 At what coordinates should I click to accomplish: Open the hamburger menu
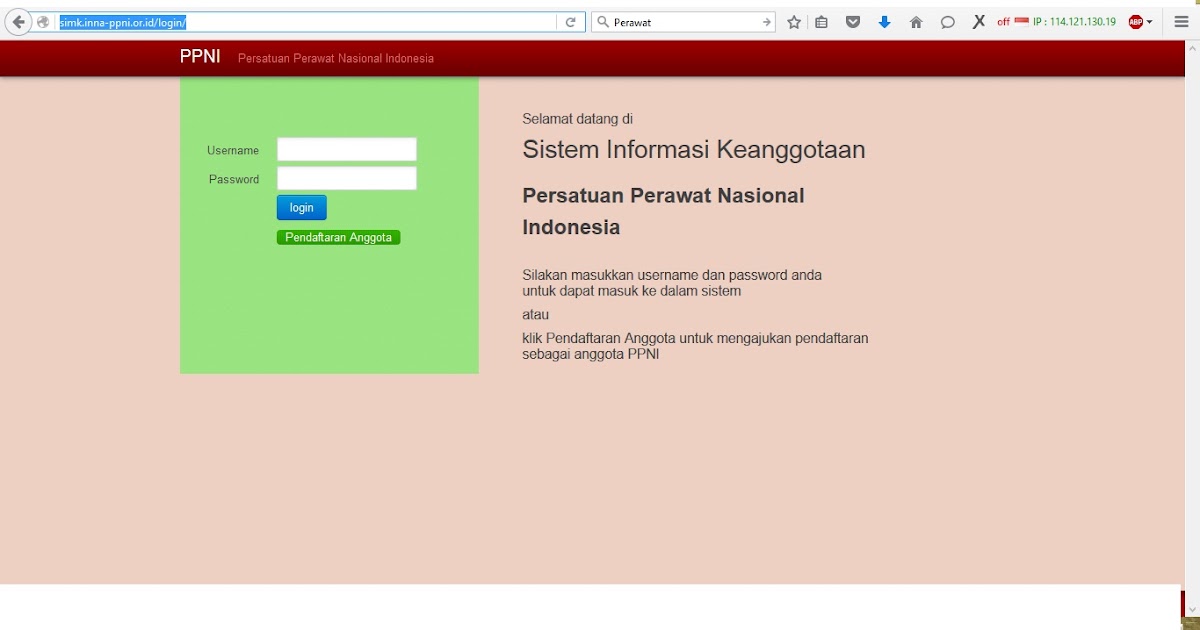[1180, 22]
